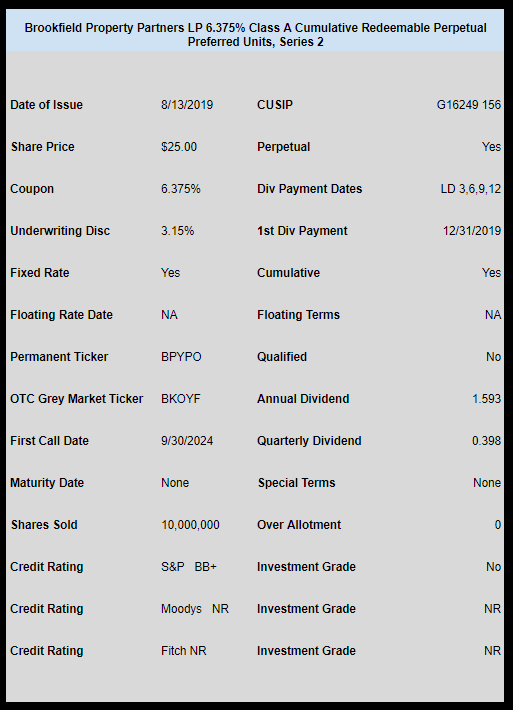Image resolution: width=513 pixels, height=710 pixels.
Task: Click the S&P BB+ credit rating
Action: coord(189,567)
